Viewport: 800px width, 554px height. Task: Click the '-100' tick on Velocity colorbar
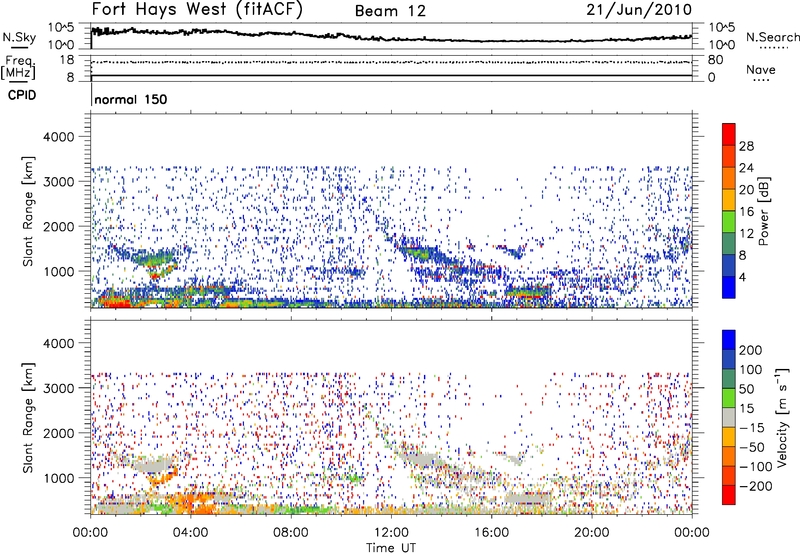(756, 467)
